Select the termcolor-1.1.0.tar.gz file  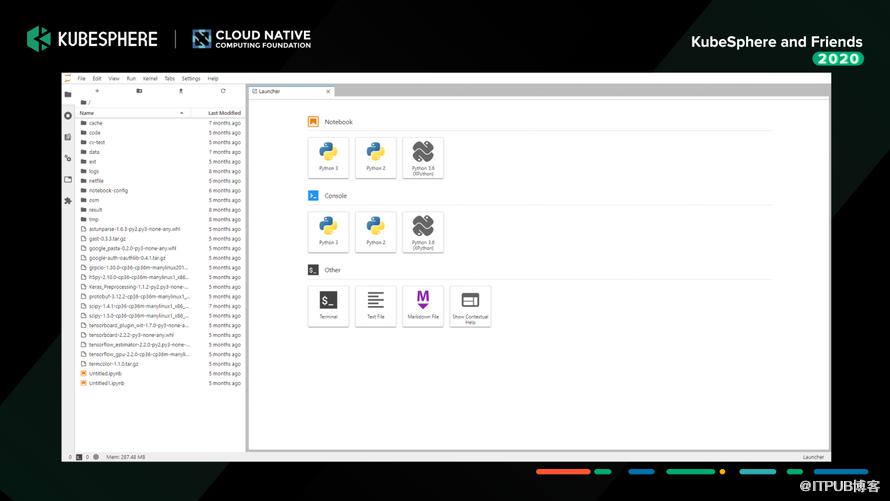click(x=161, y=364)
